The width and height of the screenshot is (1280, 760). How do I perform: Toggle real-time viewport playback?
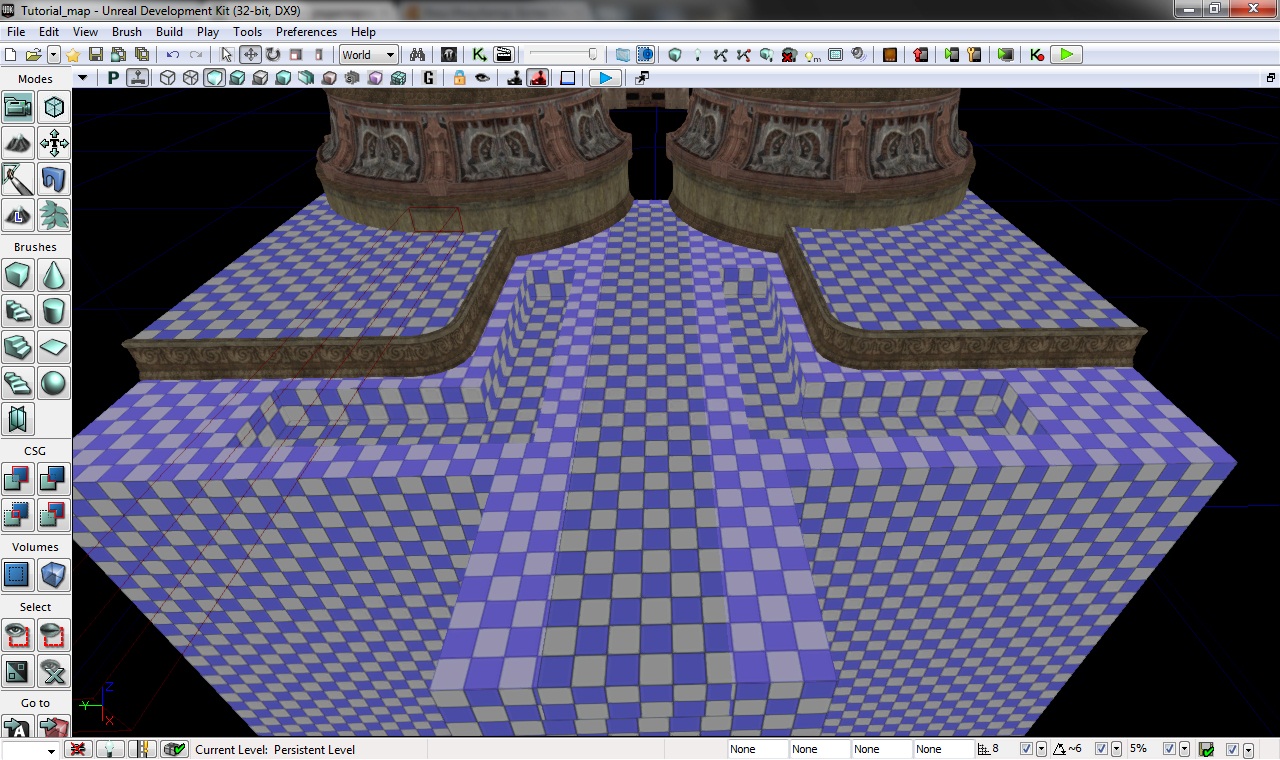[603, 78]
